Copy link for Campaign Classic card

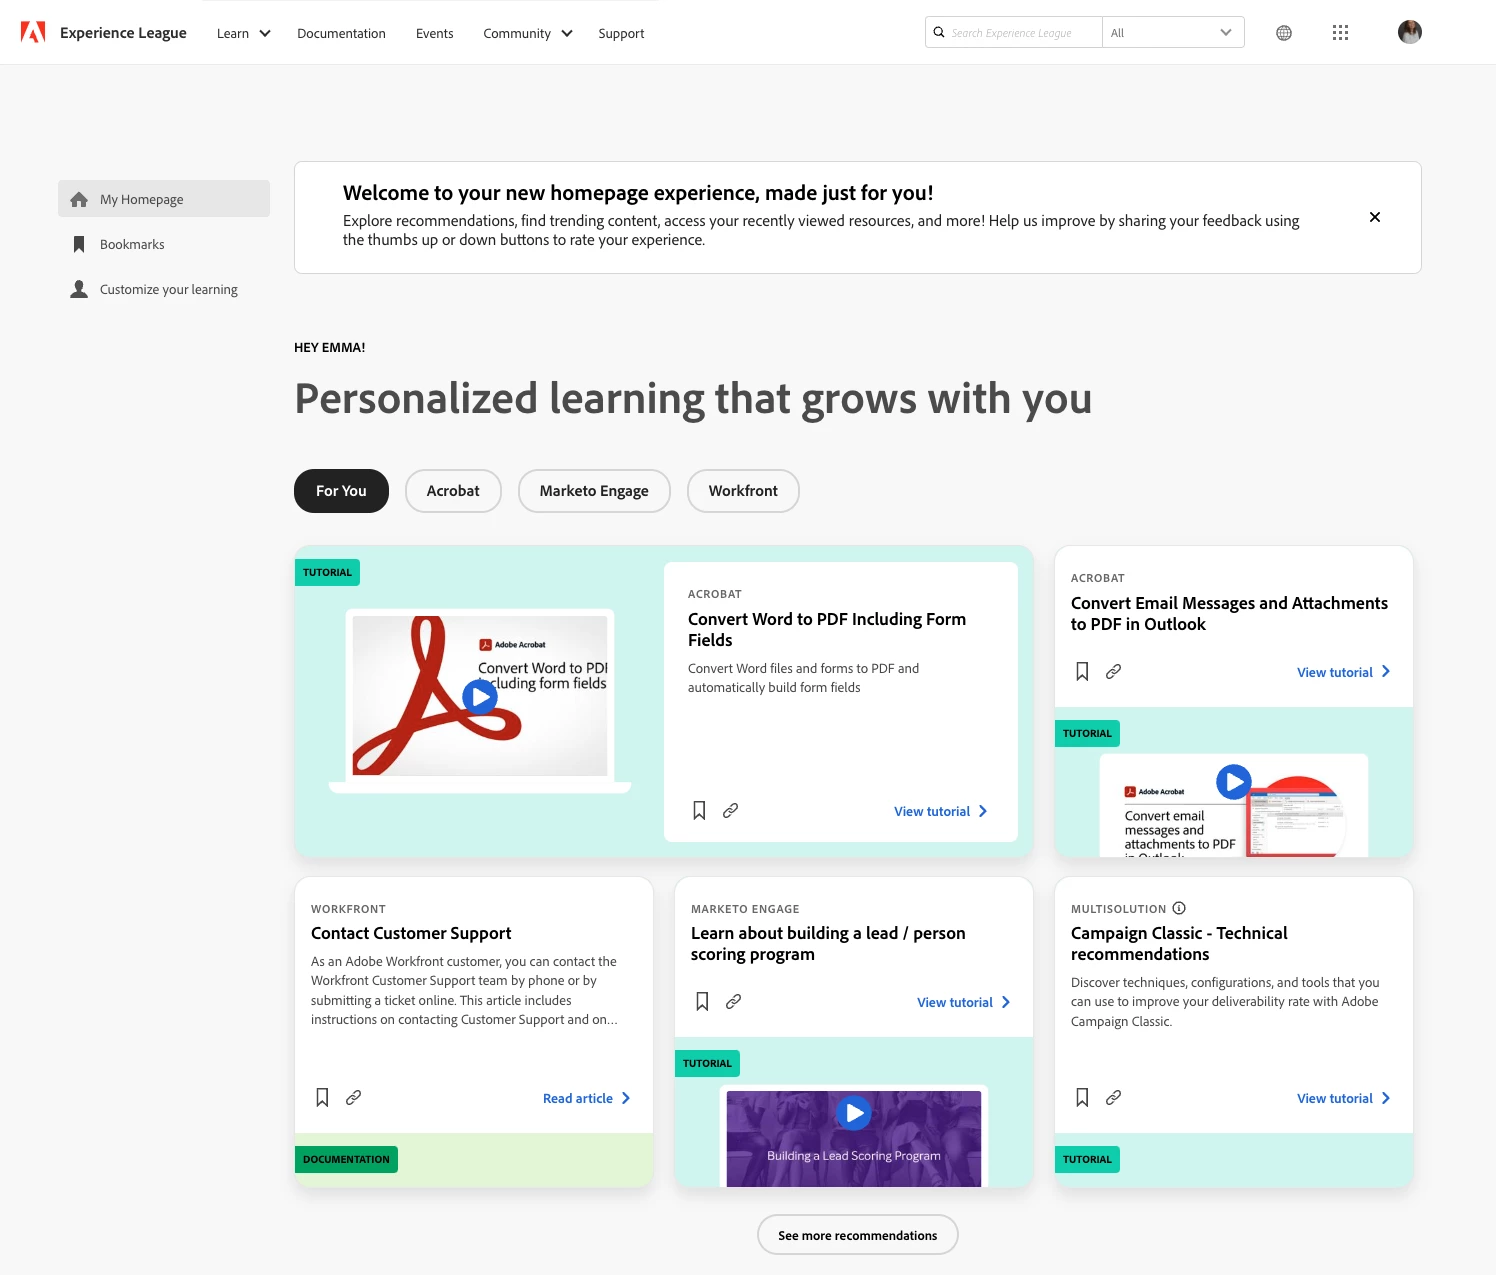(1114, 1098)
